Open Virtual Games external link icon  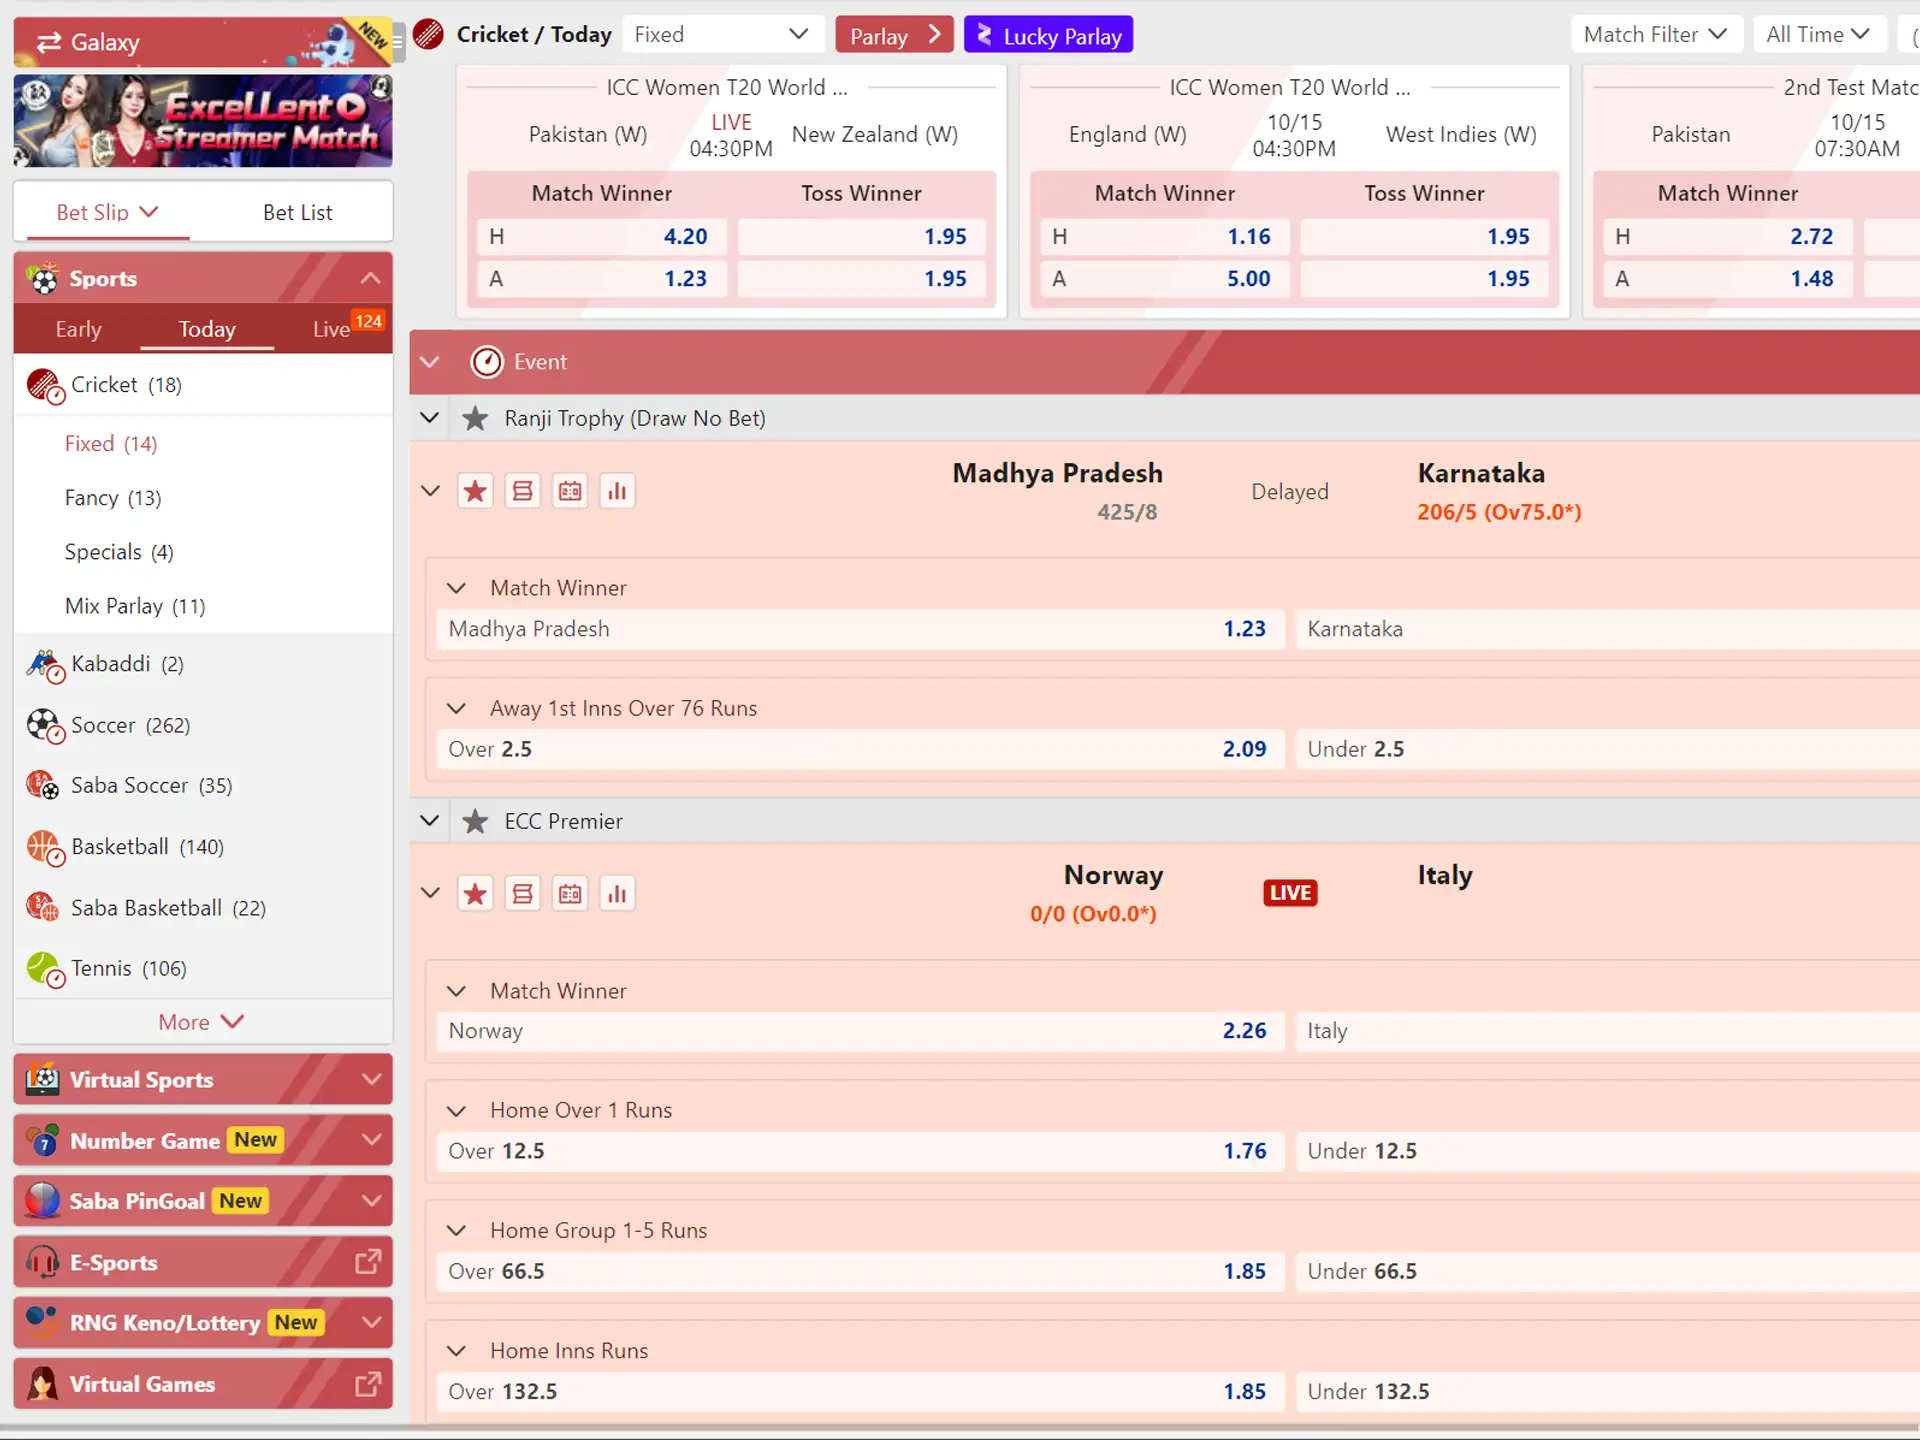coord(368,1384)
